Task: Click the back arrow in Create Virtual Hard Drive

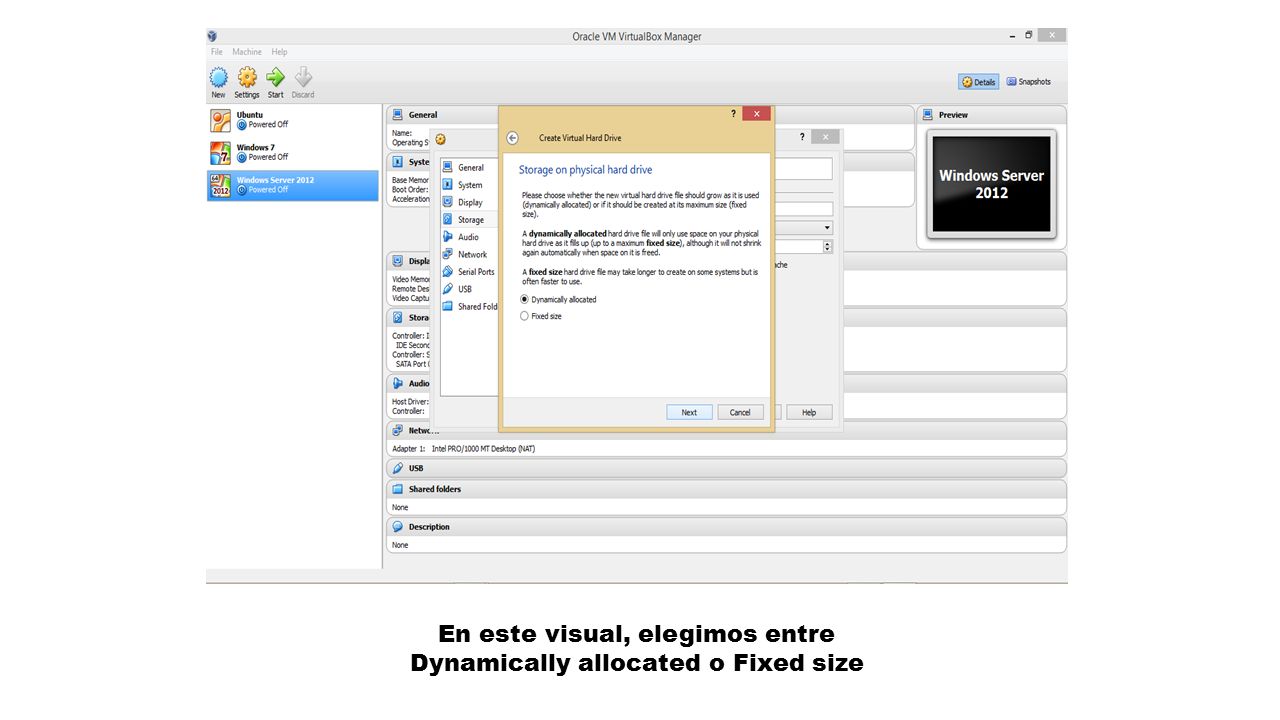Action: click(x=513, y=138)
